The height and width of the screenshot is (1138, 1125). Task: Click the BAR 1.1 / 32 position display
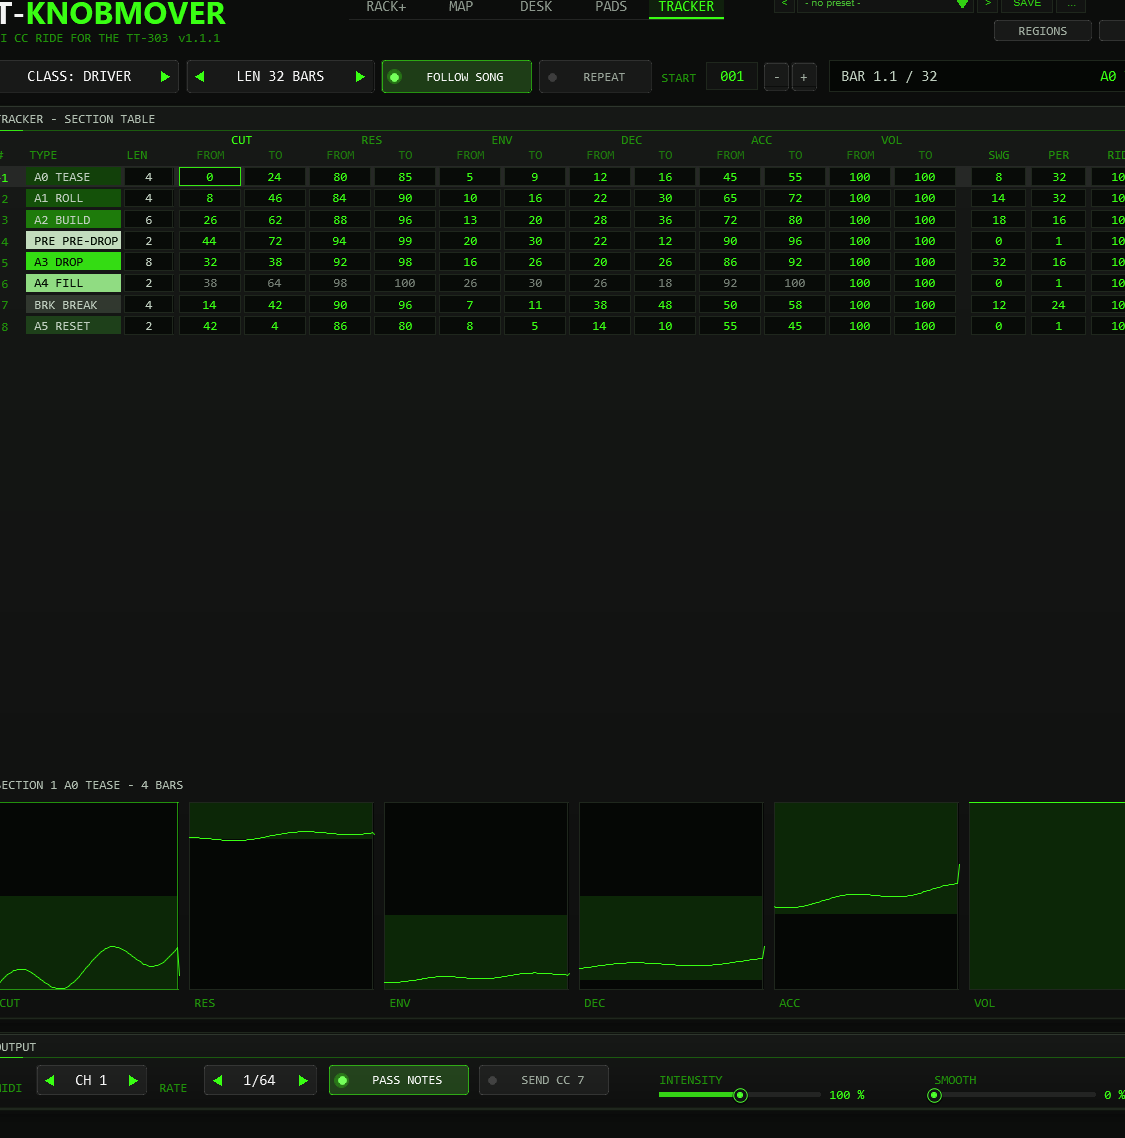tap(977, 76)
